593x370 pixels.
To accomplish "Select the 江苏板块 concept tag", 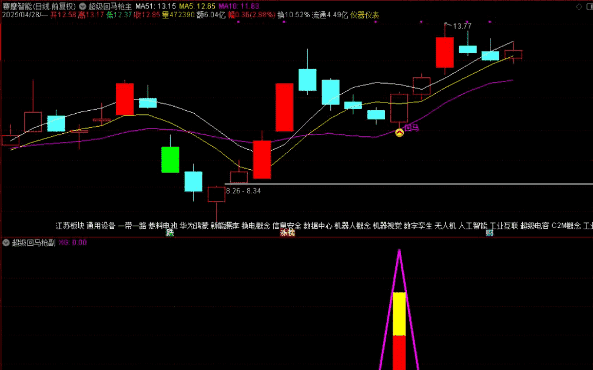I will click(70, 226).
